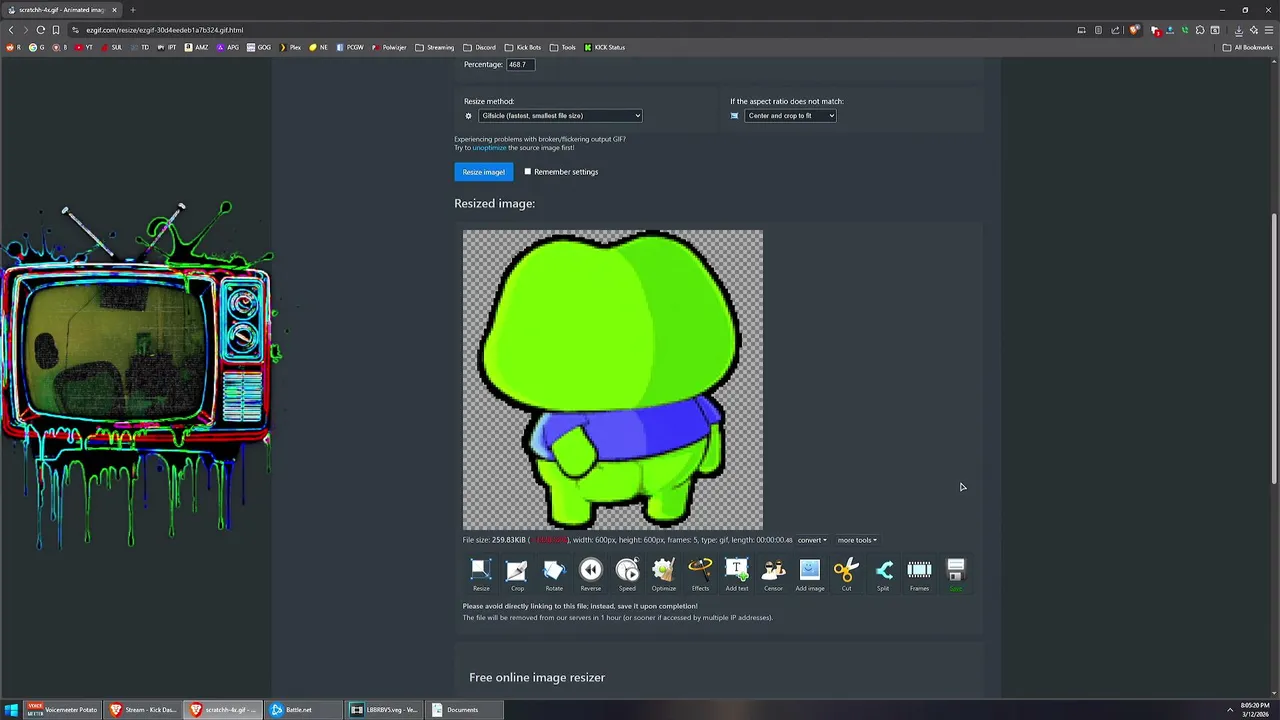Screen dimensions: 1280x720
Task: Switch to Documents taskbar window
Action: pyautogui.click(x=464, y=710)
